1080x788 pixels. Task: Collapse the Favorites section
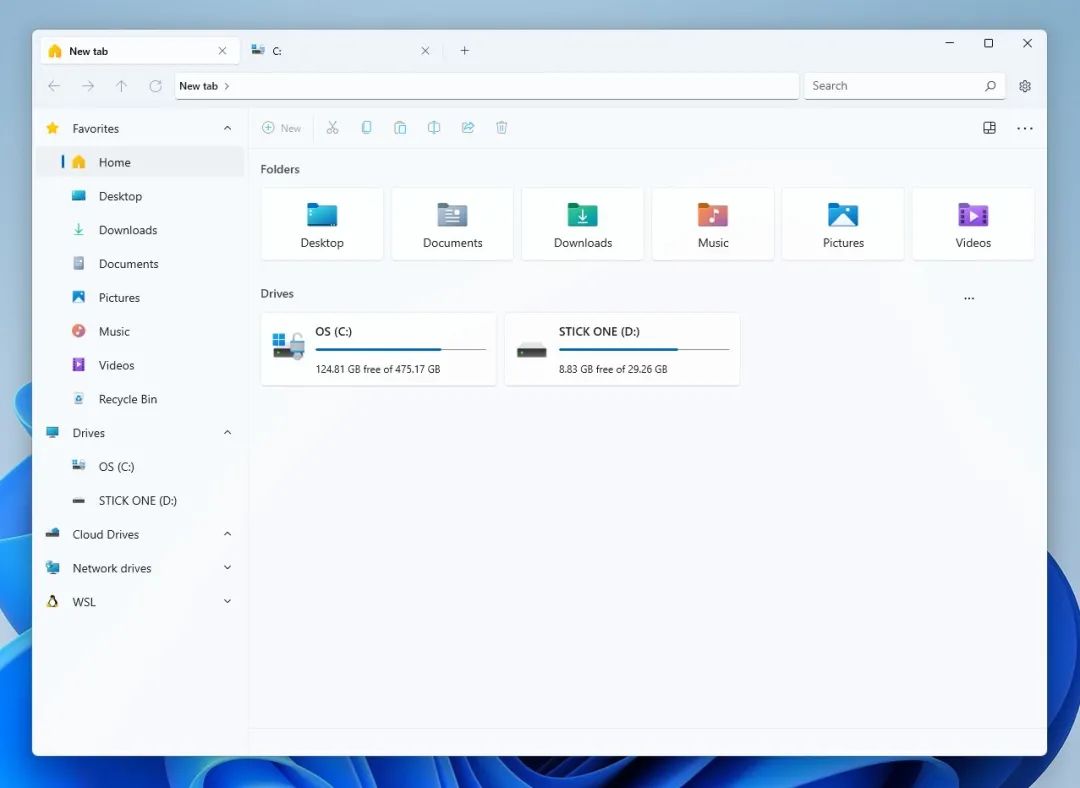(x=227, y=129)
